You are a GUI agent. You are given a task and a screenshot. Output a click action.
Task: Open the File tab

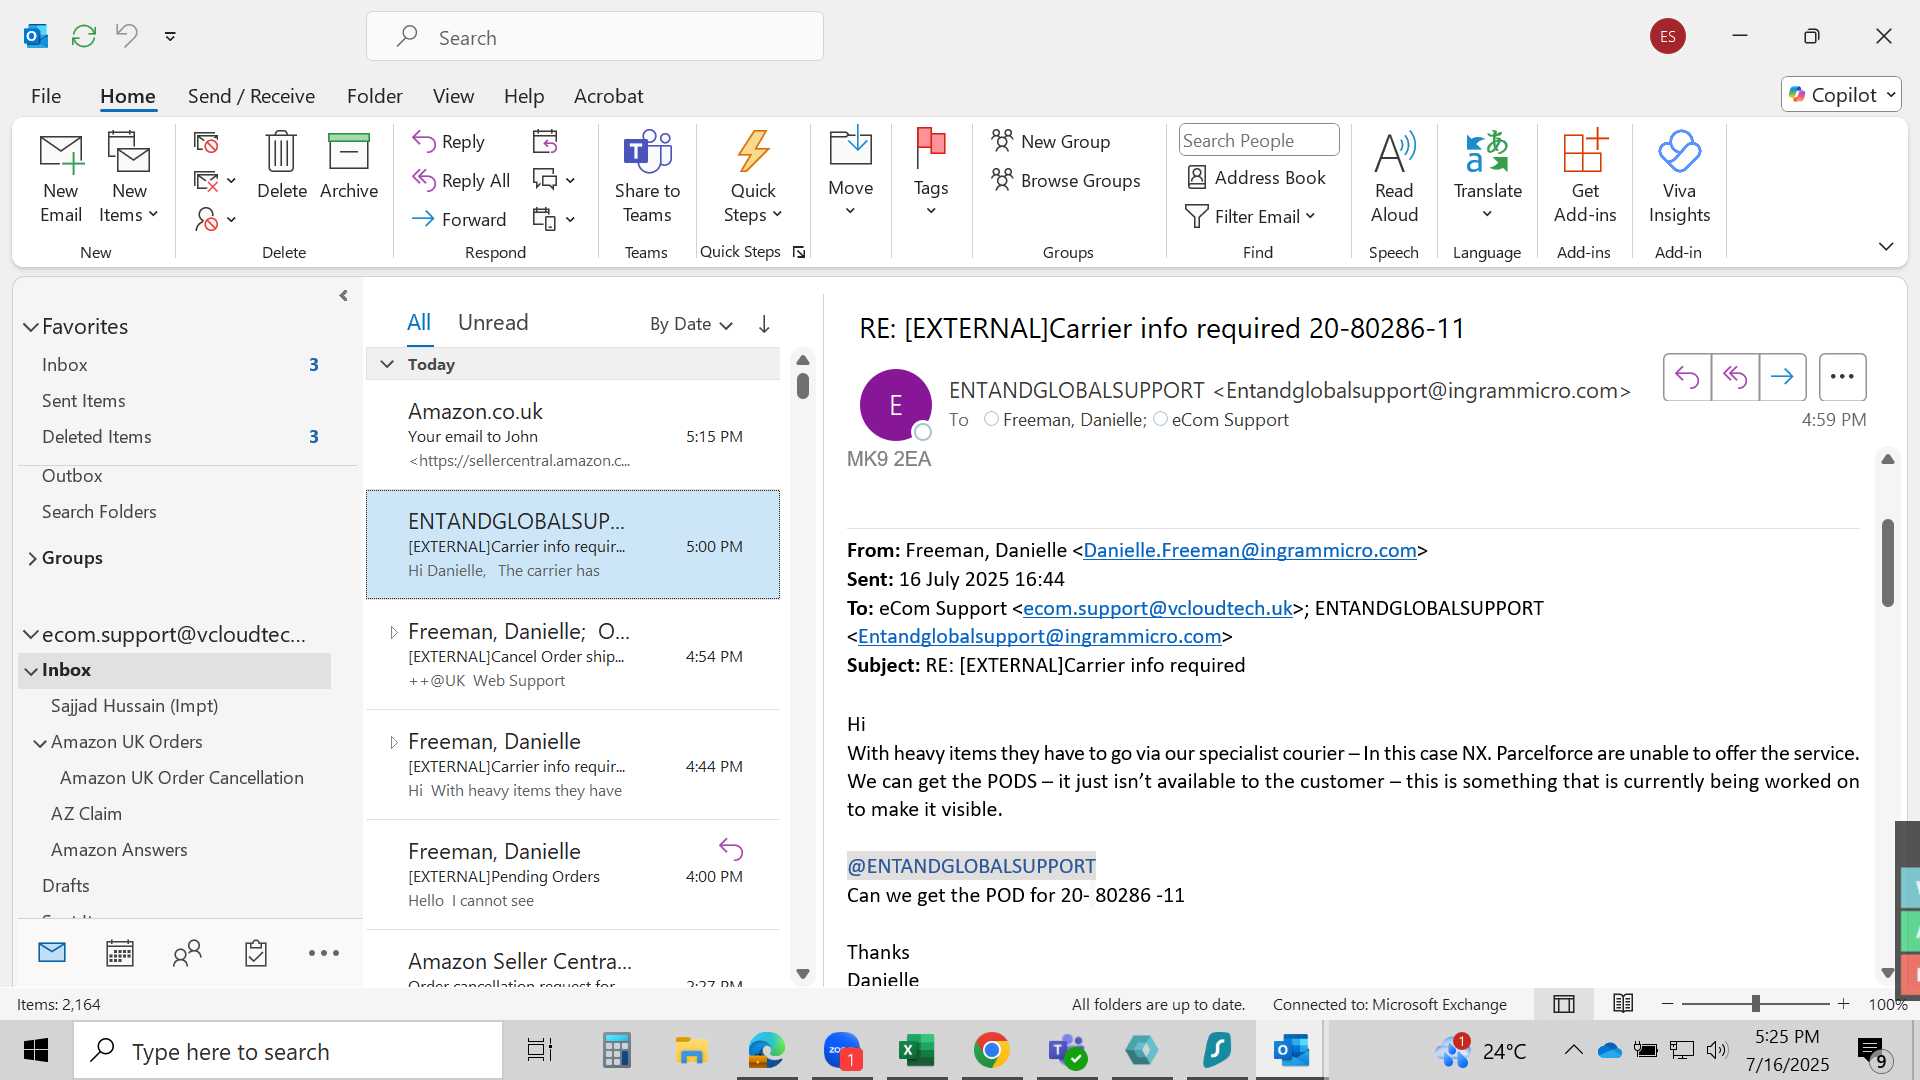[x=46, y=96]
